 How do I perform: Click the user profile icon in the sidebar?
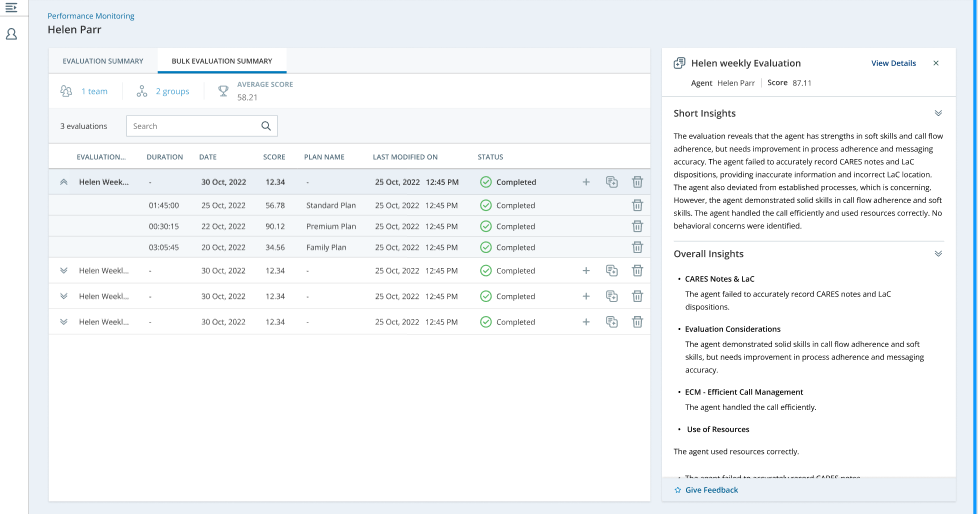11,34
